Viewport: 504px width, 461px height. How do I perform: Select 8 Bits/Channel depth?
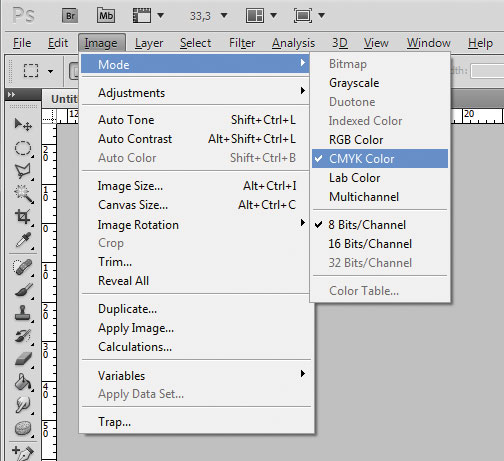coord(380,225)
